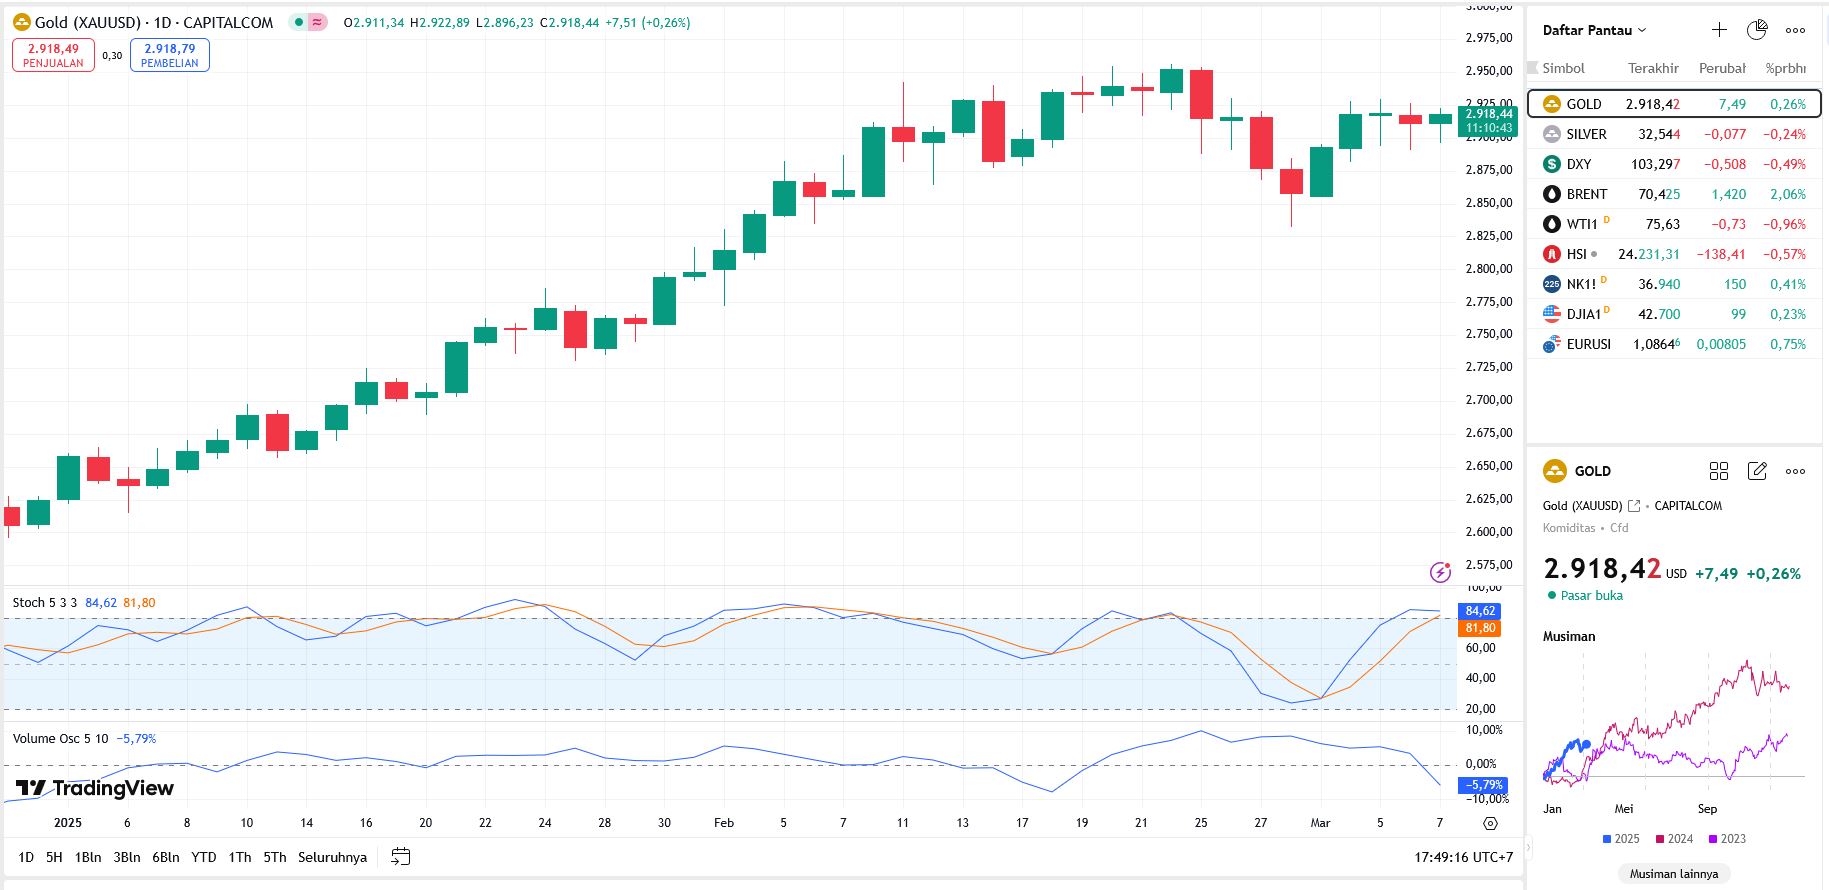1829x890 pixels.
Task: Open the GOLD details three-dot menu
Action: coord(1795,471)
